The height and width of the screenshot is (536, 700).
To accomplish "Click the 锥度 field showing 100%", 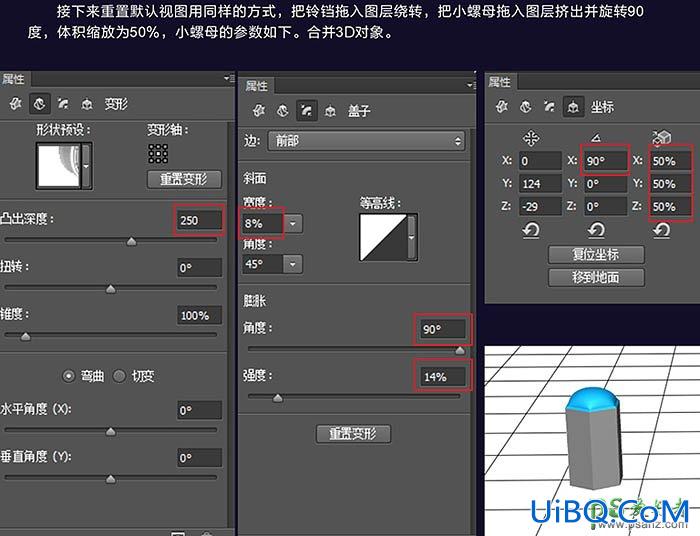I will point(199,316).
